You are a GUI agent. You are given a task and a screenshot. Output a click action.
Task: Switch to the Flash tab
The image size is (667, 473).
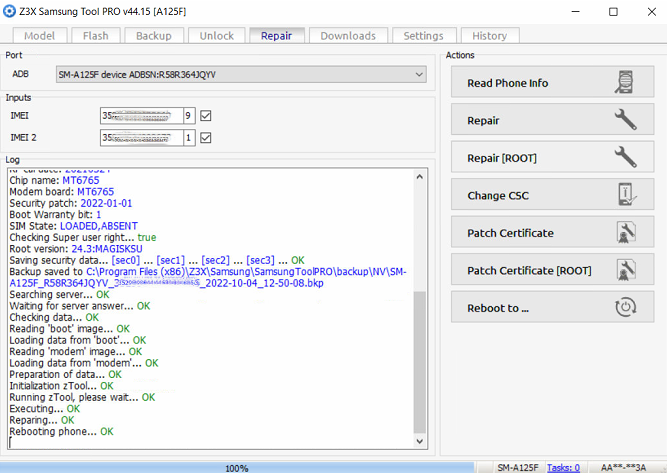96,36
